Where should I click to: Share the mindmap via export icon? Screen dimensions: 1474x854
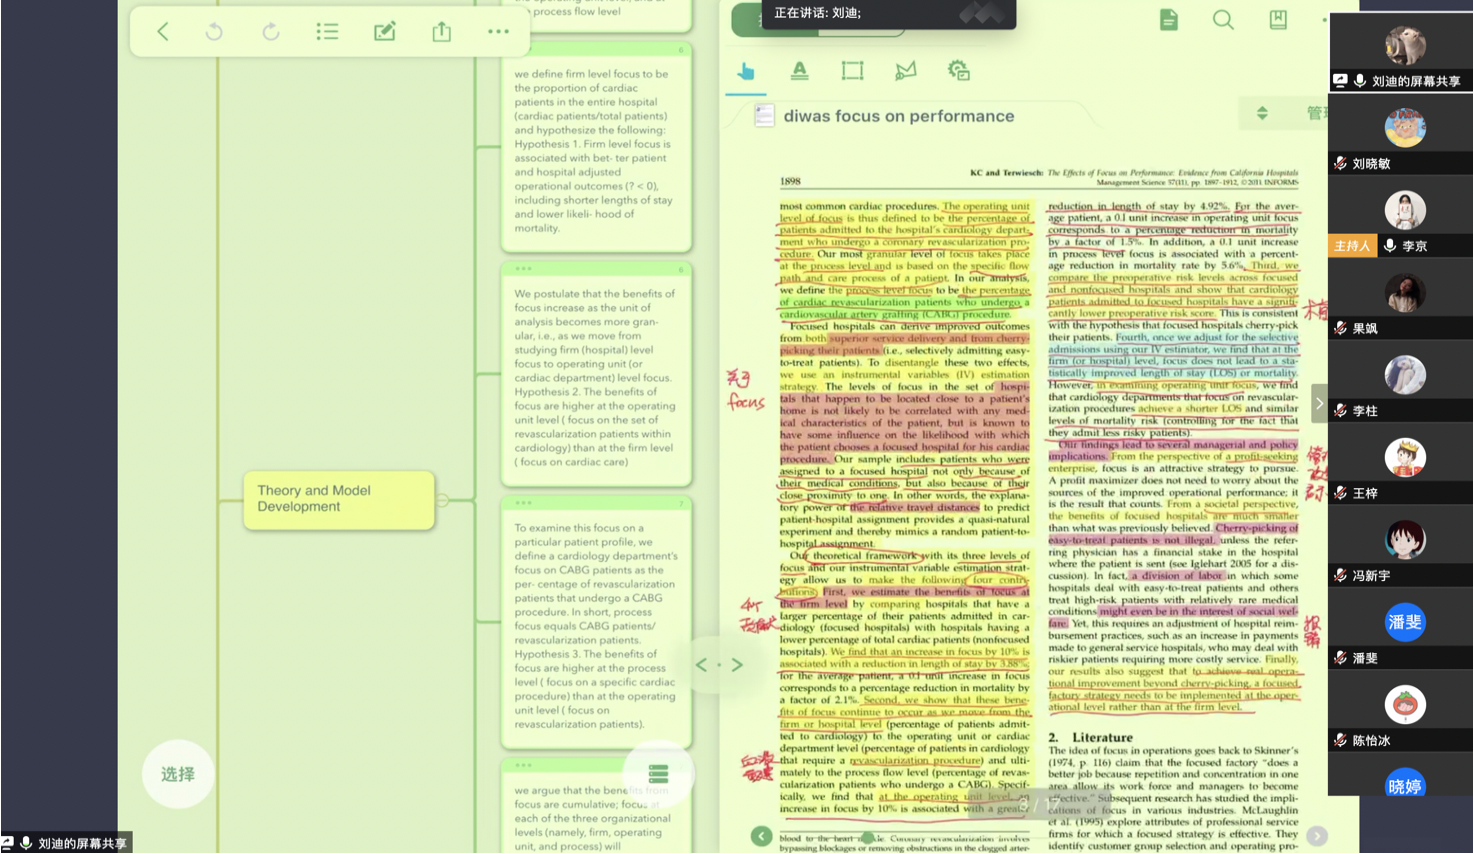441,32
